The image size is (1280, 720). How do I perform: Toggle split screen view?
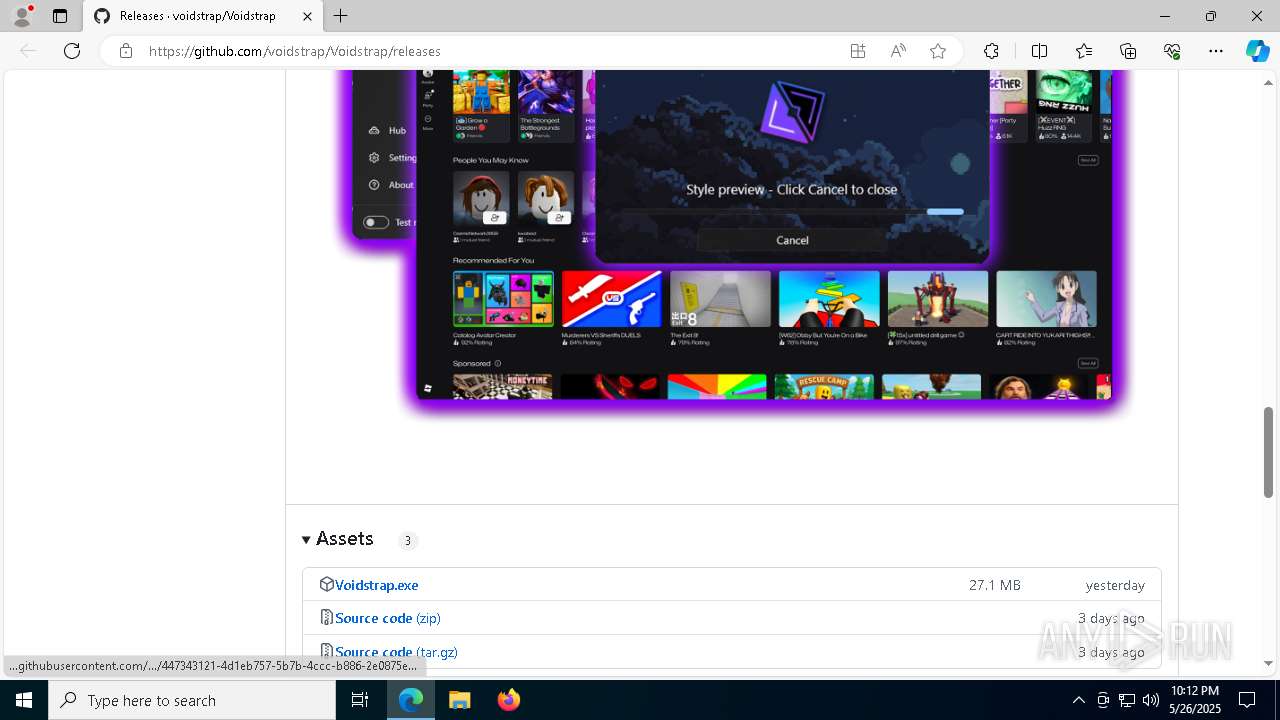(1039, 51)
